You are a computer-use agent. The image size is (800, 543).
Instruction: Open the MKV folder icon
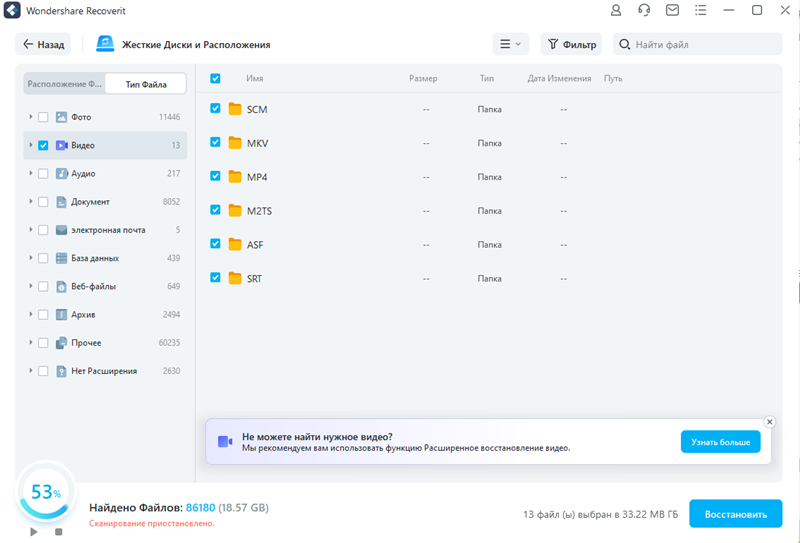coord(235,143)
